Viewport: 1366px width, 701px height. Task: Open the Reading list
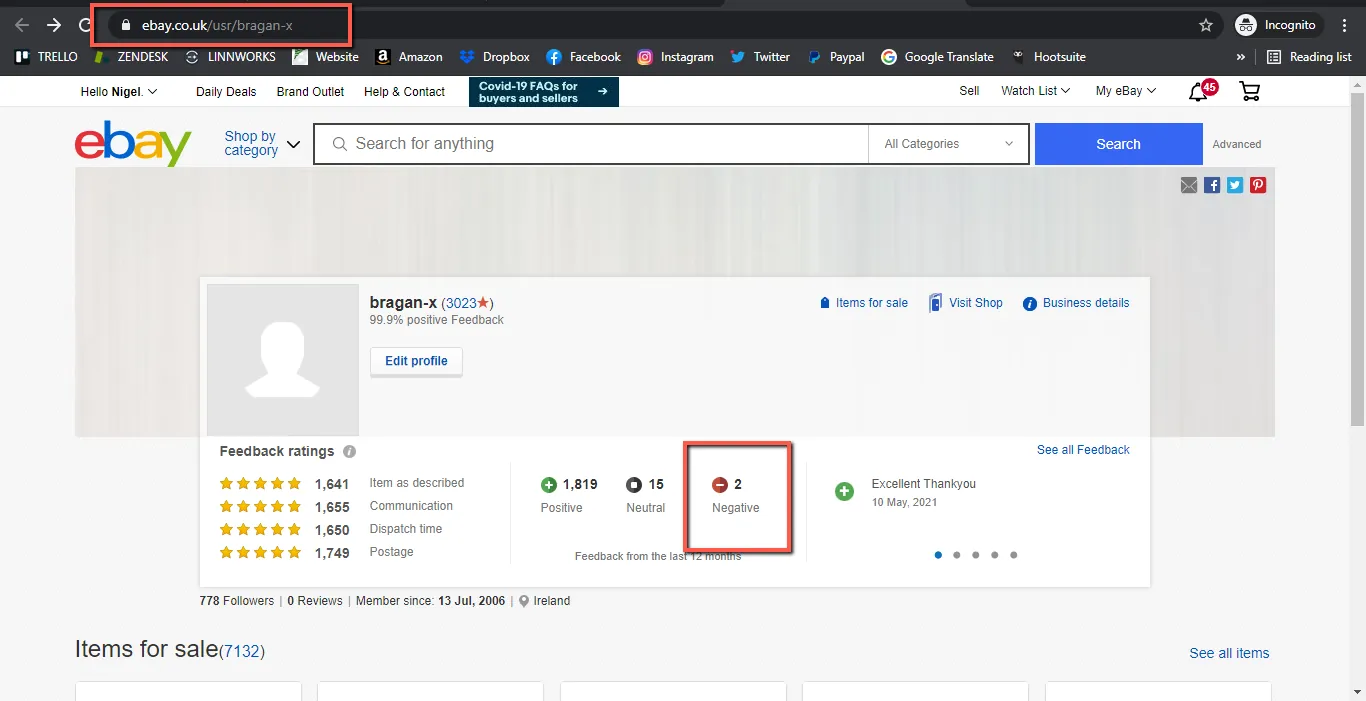(x=1309, y=57)
